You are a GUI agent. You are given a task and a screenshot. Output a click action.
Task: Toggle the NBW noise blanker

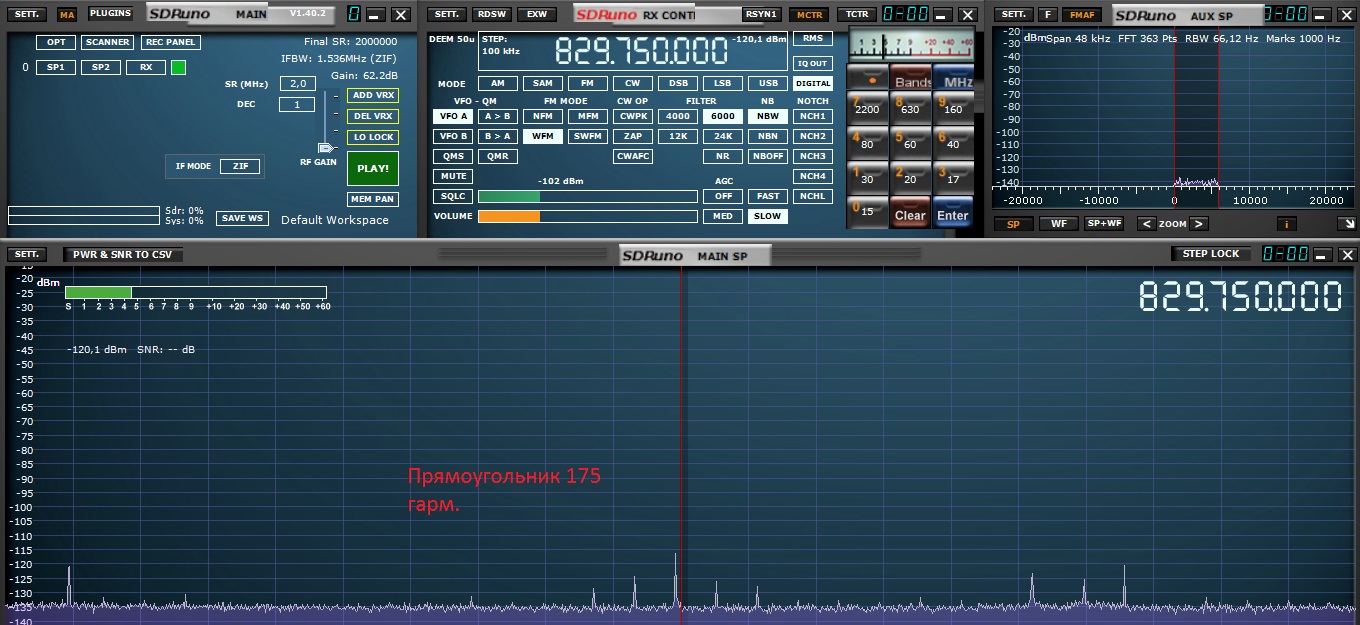pyautogui.click(x=768, y=116)
